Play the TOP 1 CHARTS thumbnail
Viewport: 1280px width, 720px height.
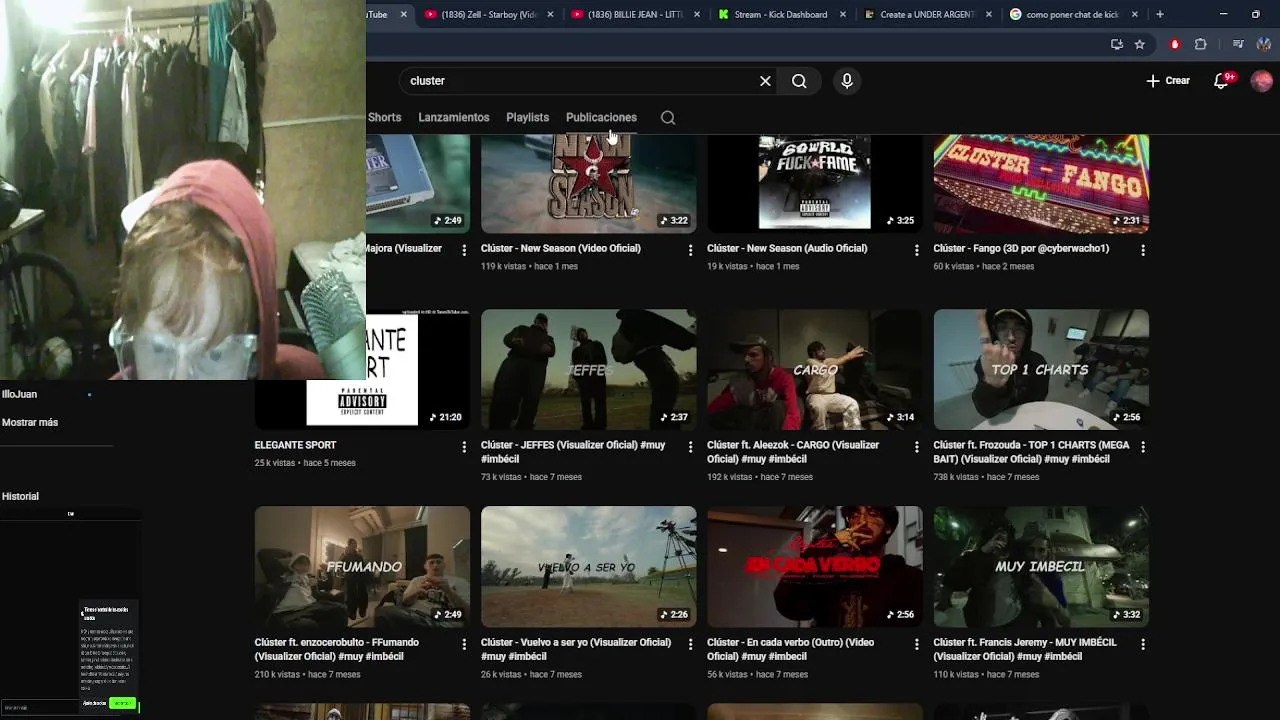pos(1041,369)
